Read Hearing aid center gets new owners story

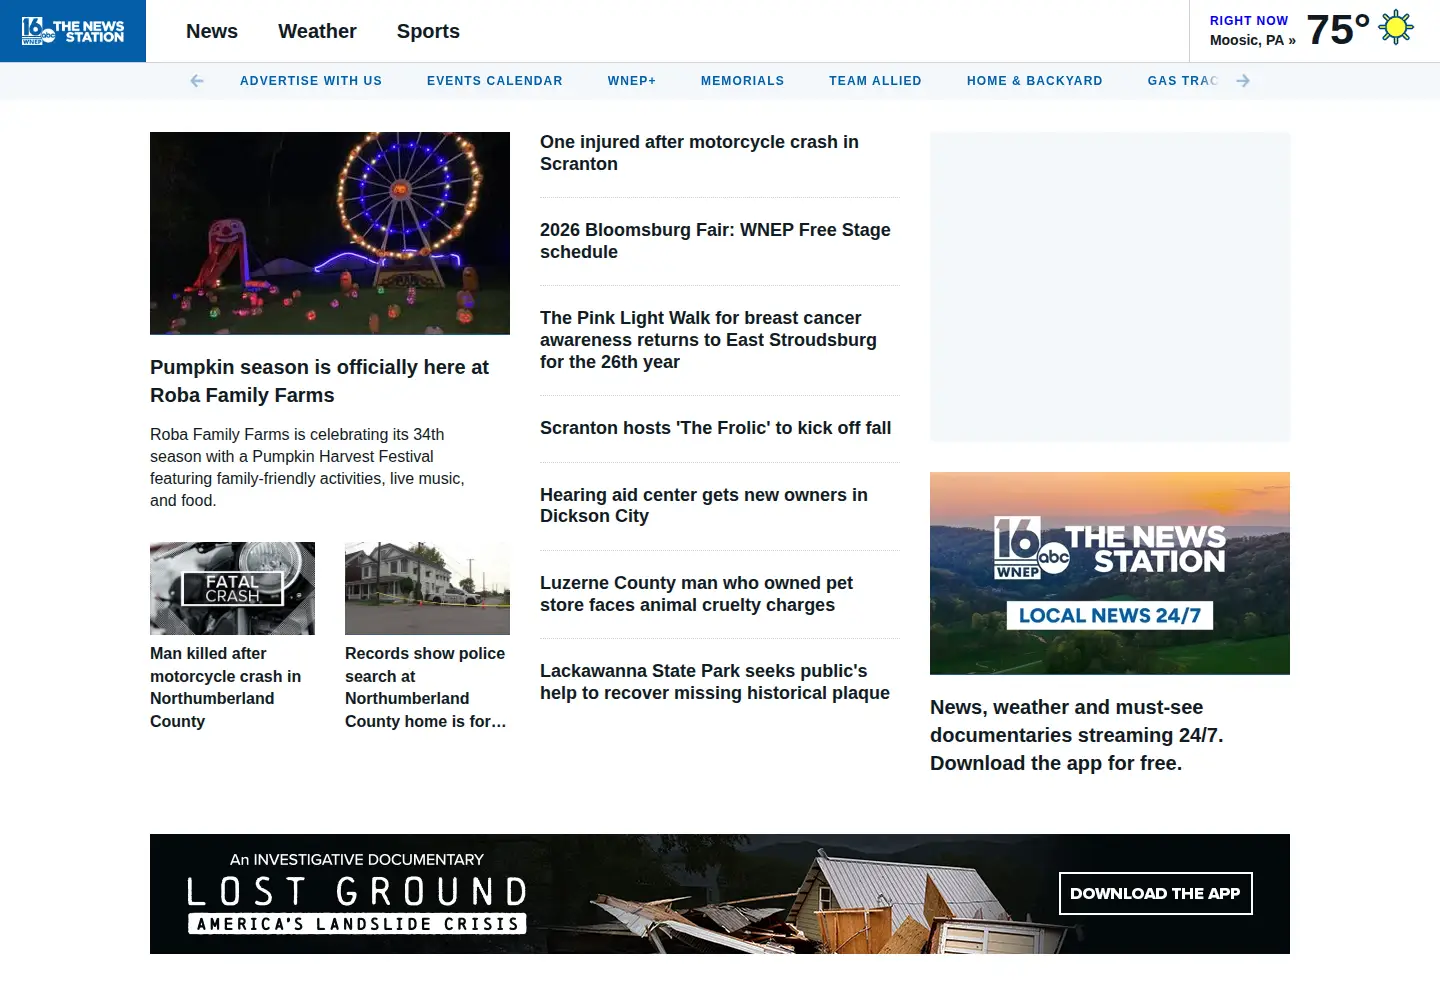click(704, 505)
